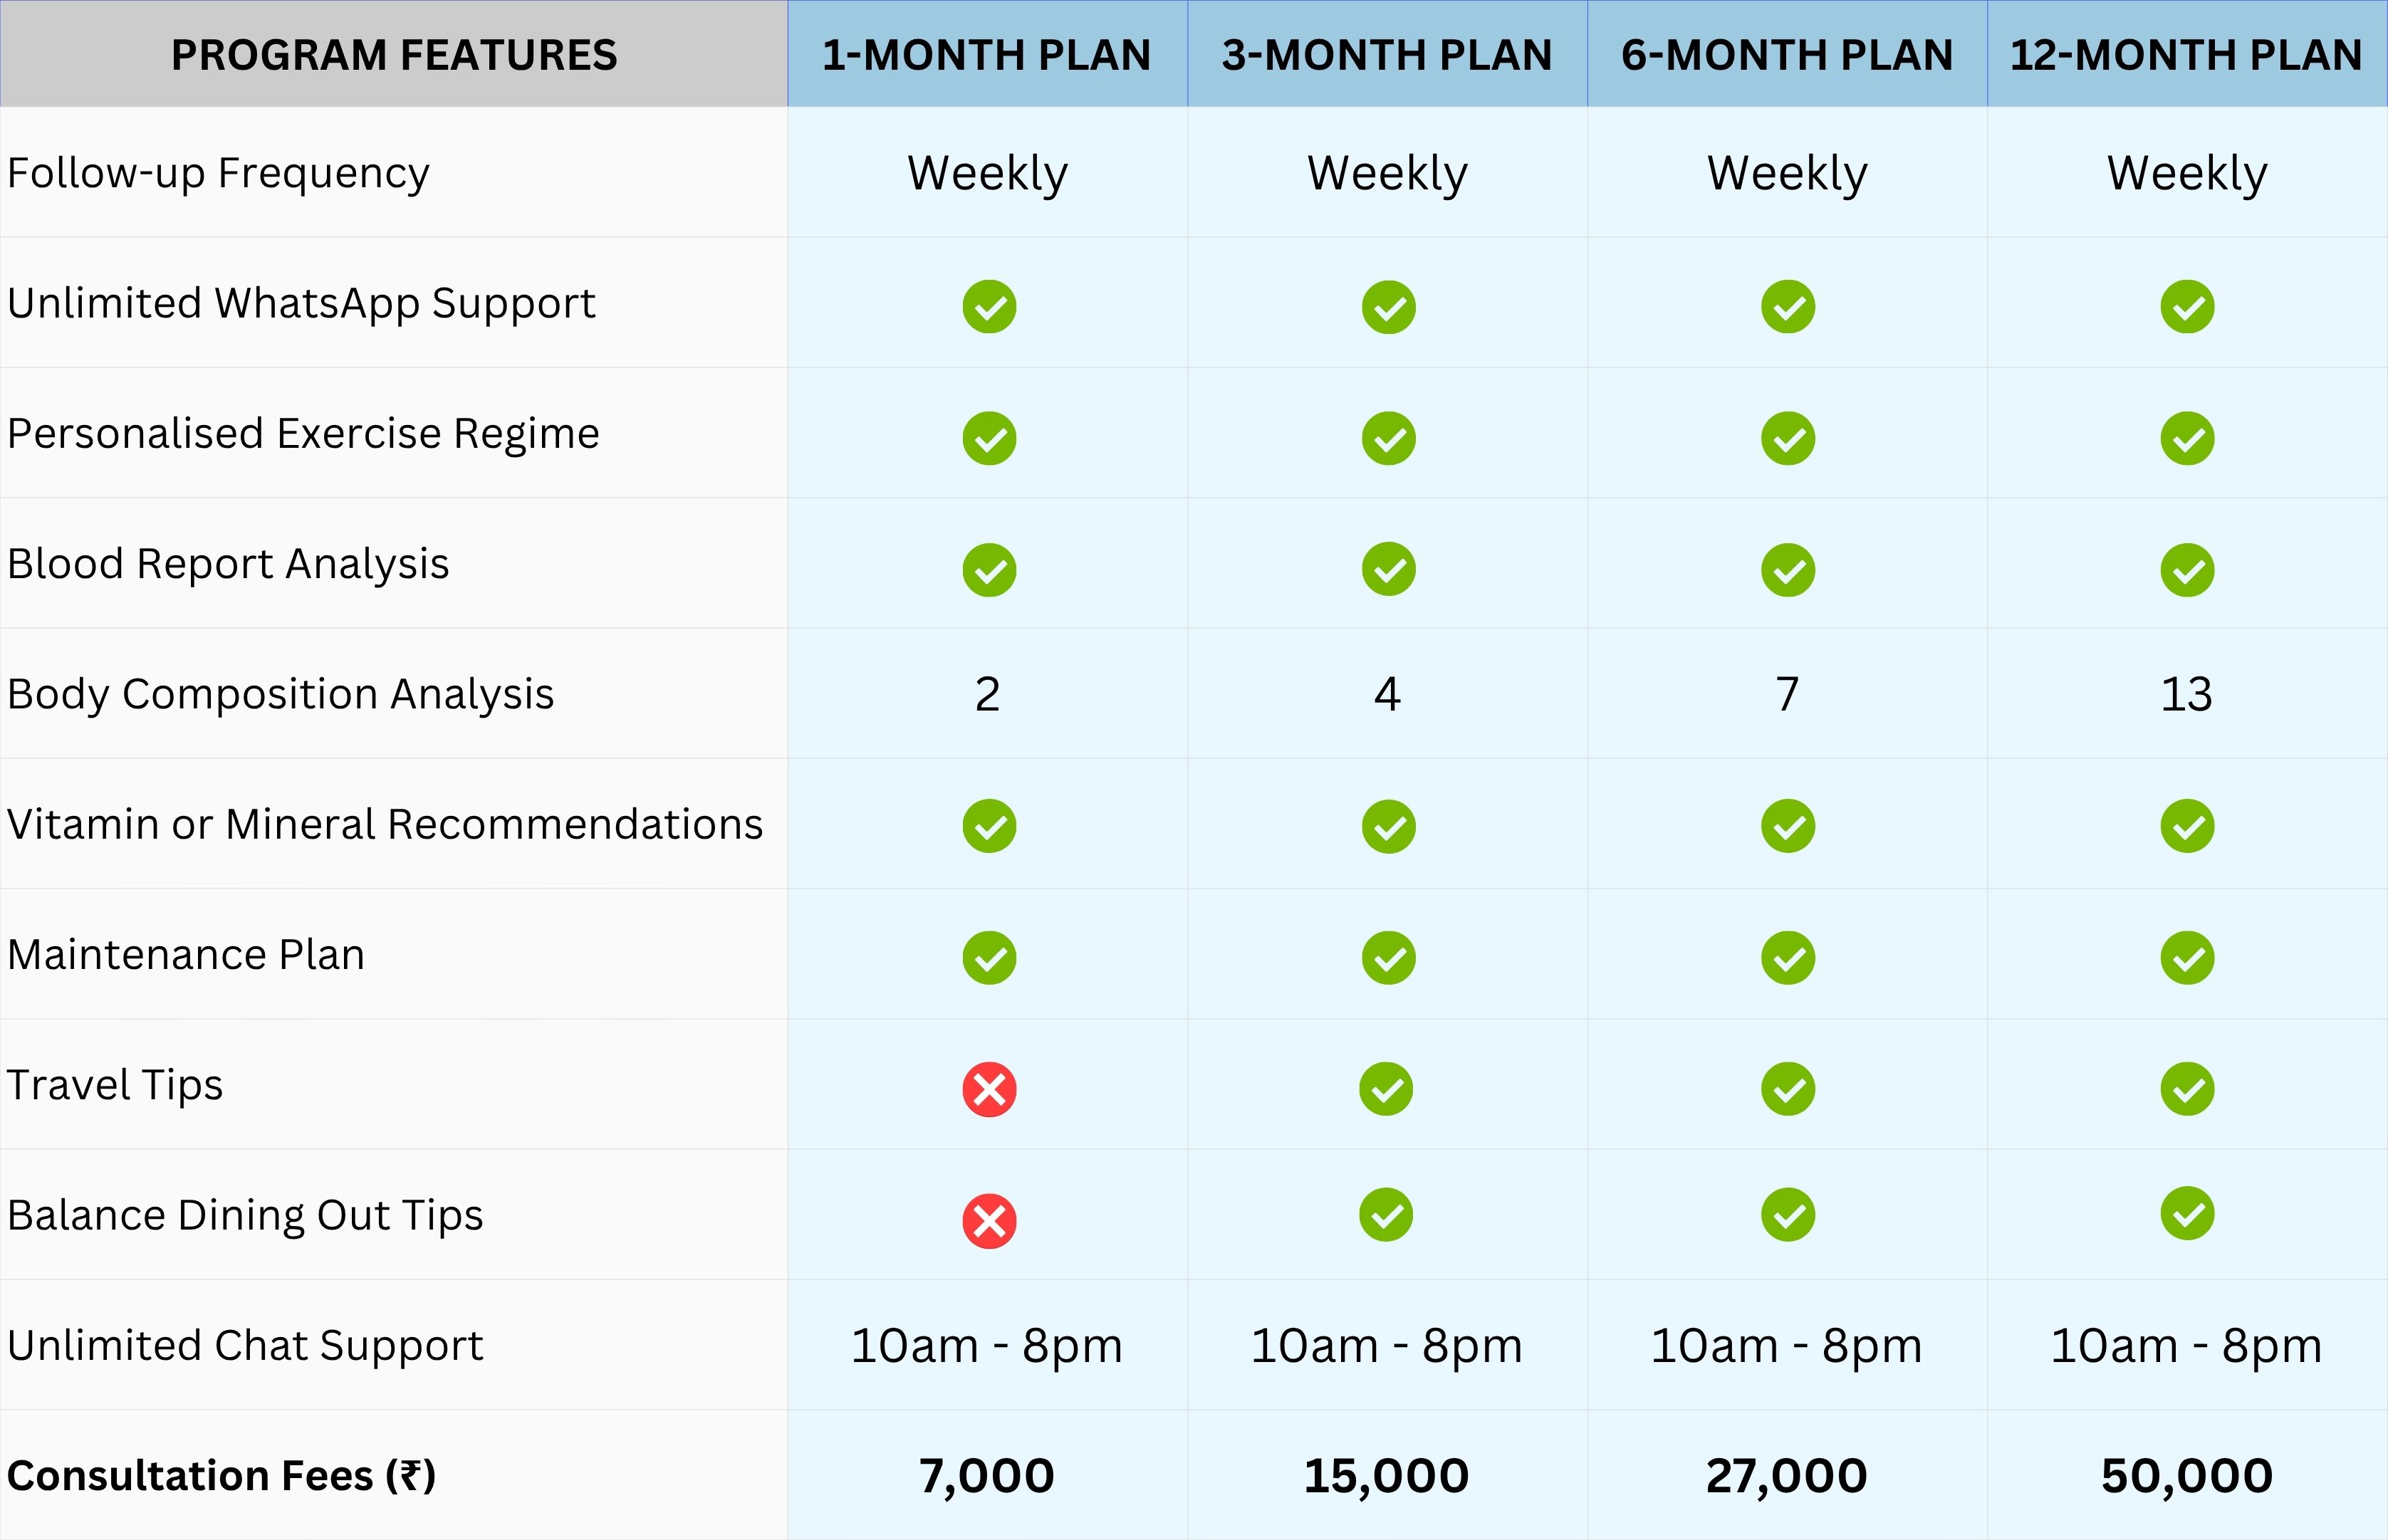Screen dimensions: 2388x1540
Task: Select the 1-MONTH PLAN column header
Action: [987, 55]
